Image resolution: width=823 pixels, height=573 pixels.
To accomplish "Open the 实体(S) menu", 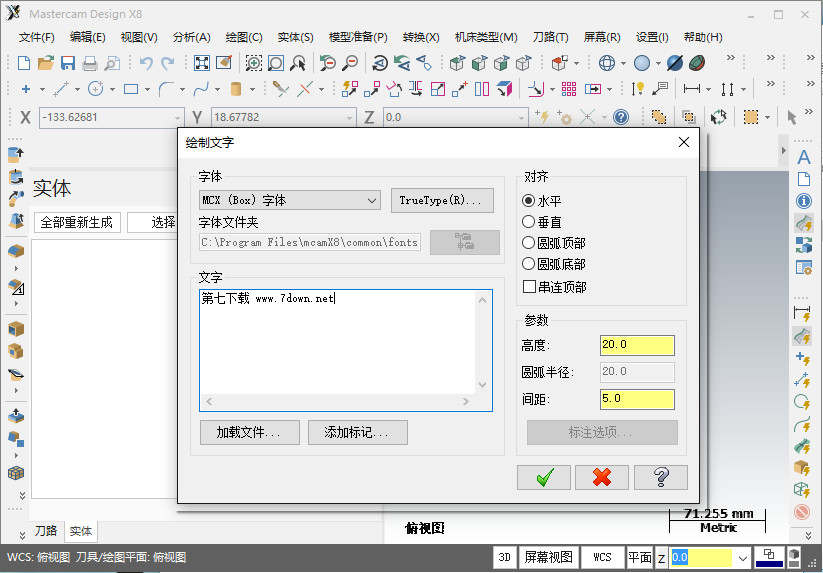I will click(296, 37).
